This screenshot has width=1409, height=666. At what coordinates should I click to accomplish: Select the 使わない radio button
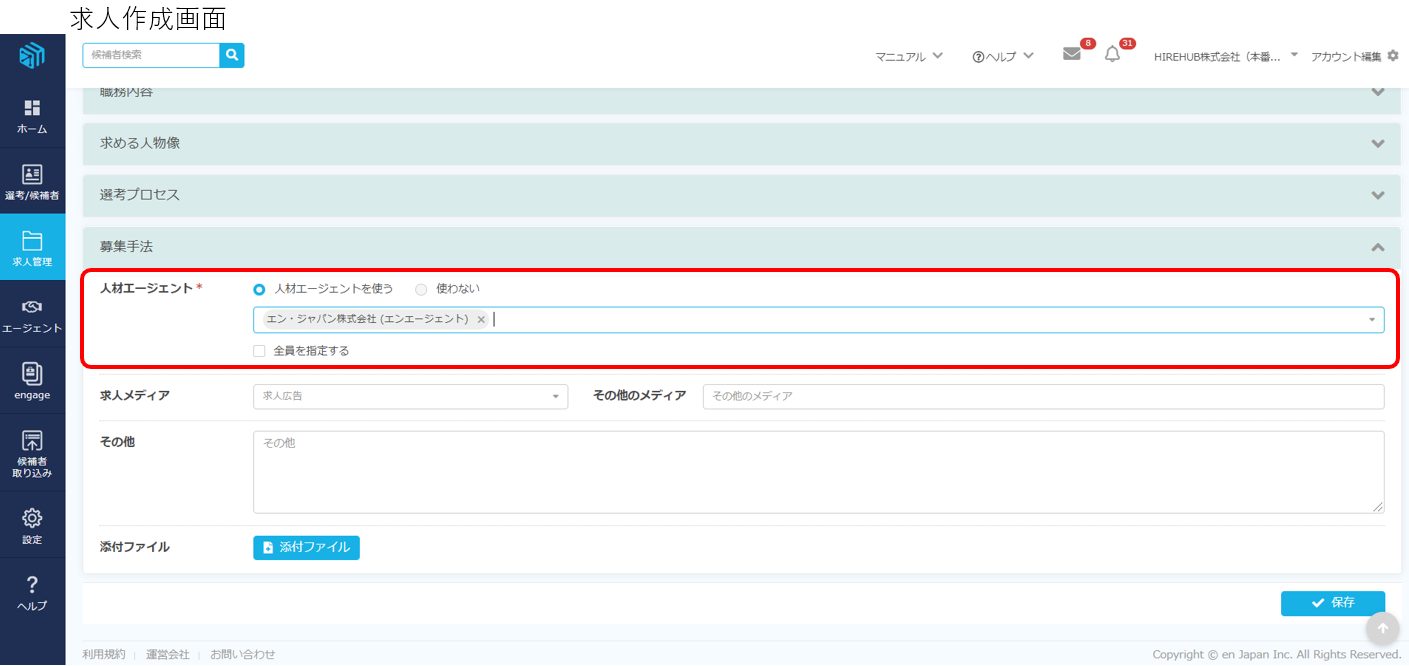[x=421, y=289]
